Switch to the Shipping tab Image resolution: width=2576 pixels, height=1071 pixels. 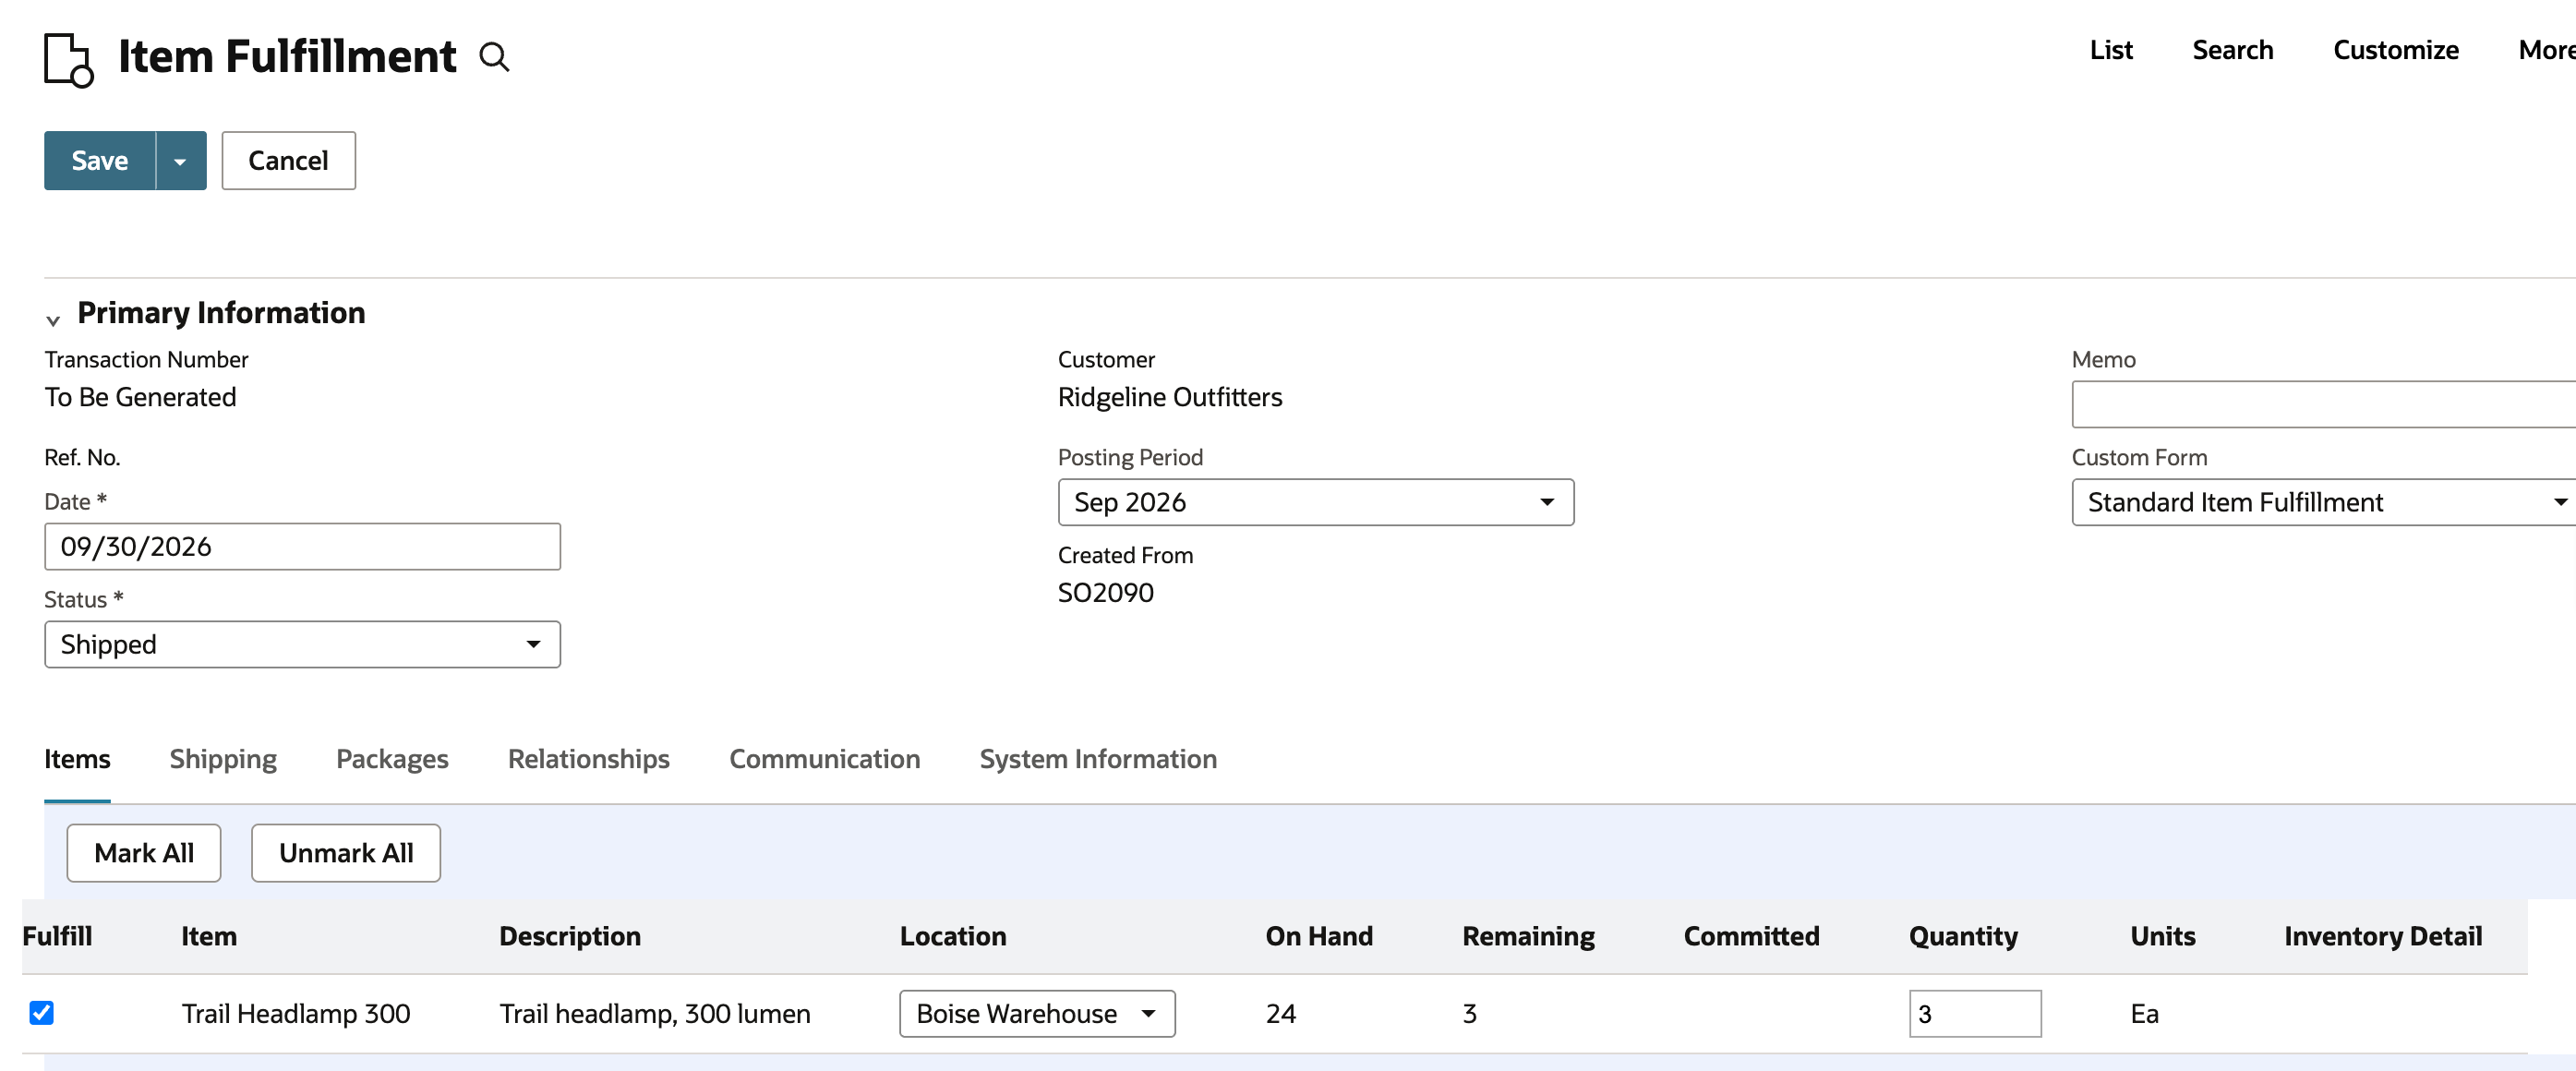coord(223,759)
